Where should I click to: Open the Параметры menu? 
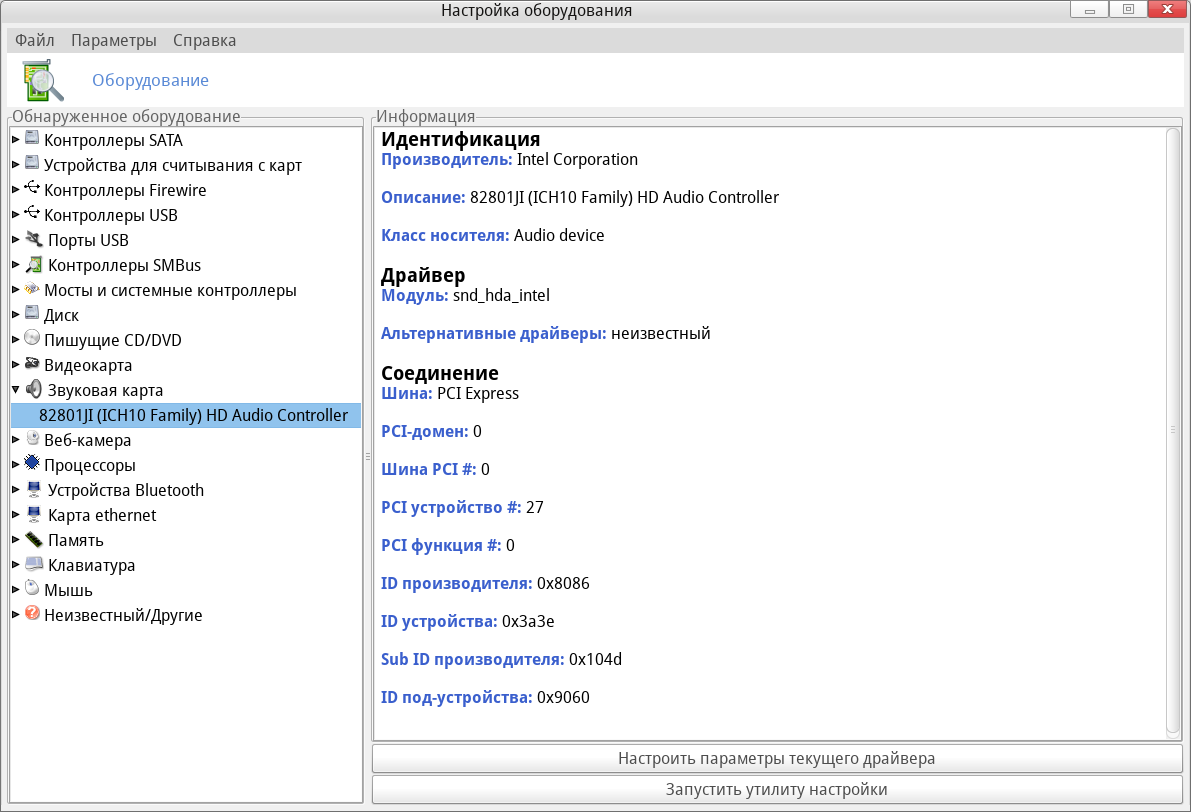[x=114, y=40]
